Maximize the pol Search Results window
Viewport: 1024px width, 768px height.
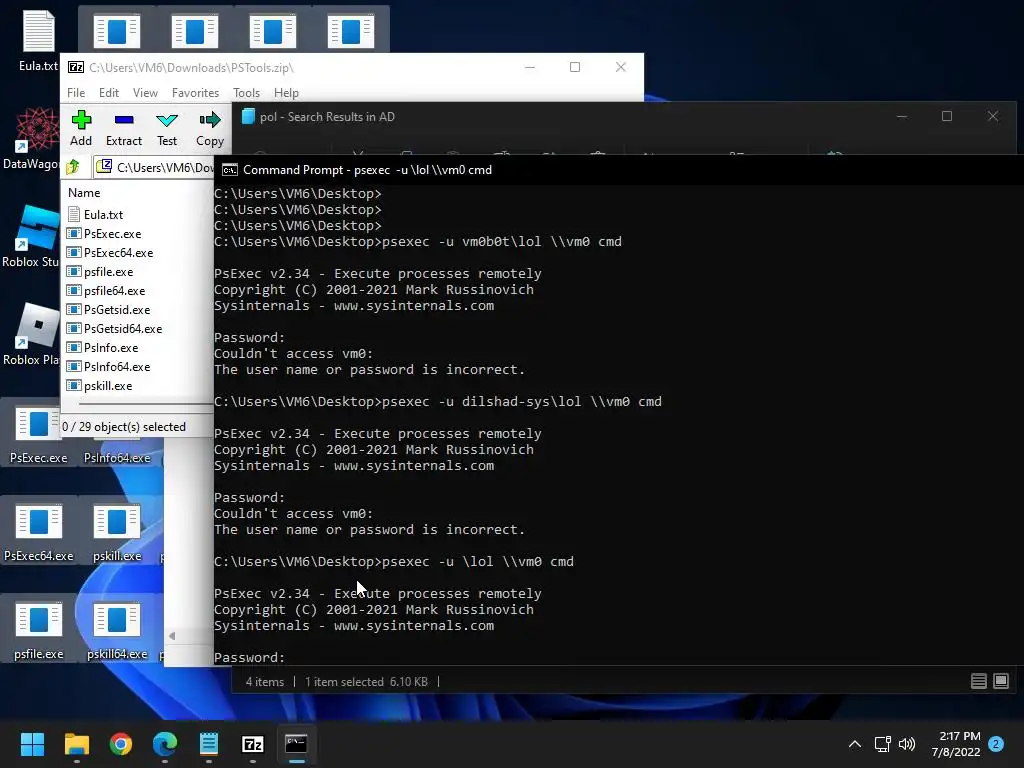[x=947, y=116]
